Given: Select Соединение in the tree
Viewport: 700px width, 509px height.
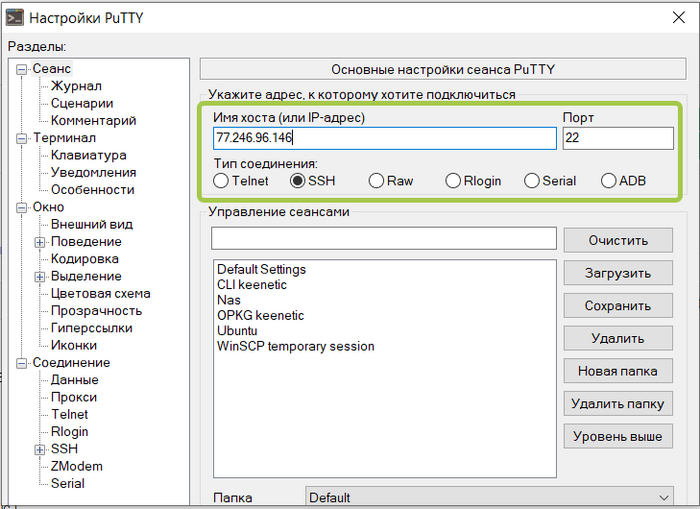Looking at the screenshot, I should [71, 363].
